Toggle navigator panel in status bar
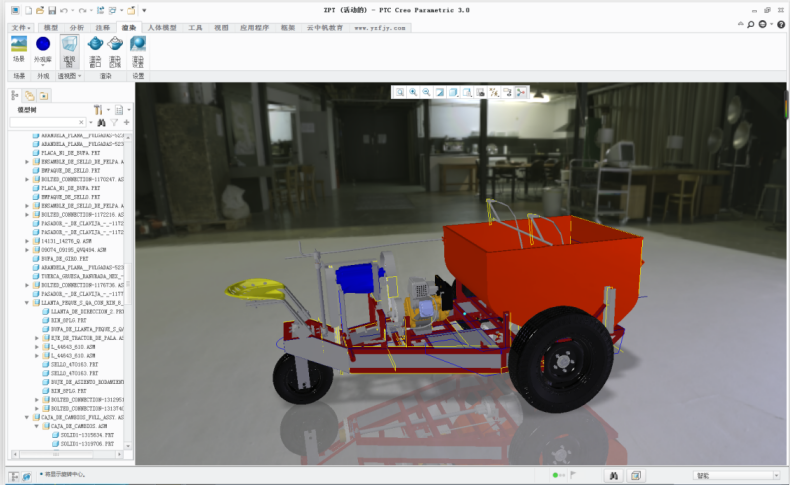790x485 pixels. [14, 476]
